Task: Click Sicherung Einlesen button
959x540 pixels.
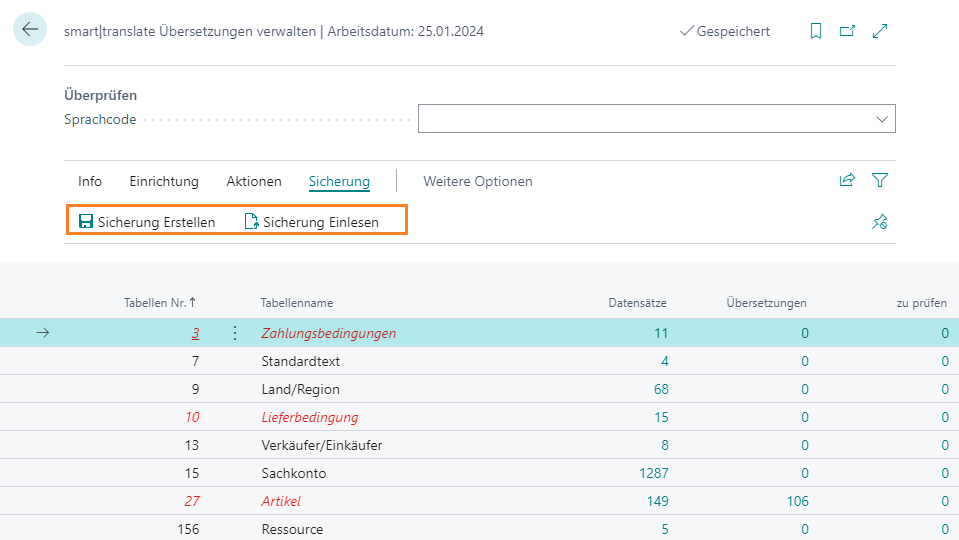Action: [312, 222]
